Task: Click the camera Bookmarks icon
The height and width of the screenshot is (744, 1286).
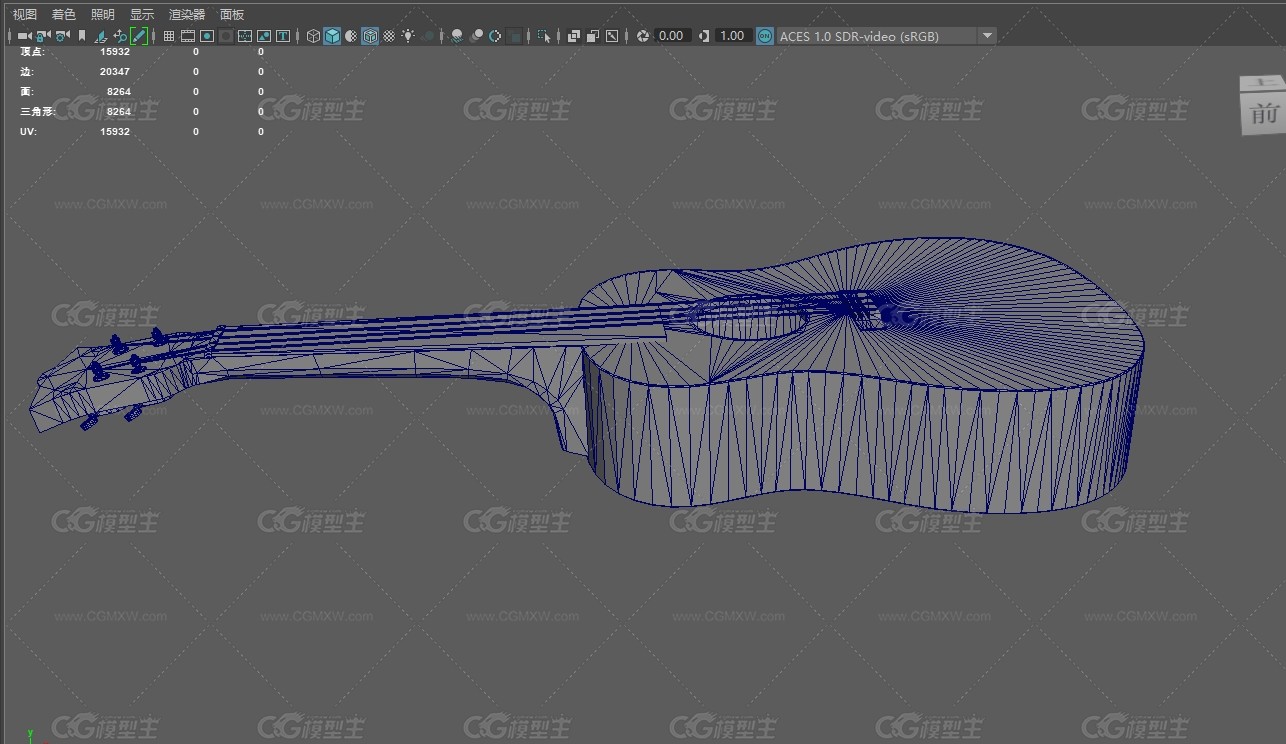Action: (82, 35)
